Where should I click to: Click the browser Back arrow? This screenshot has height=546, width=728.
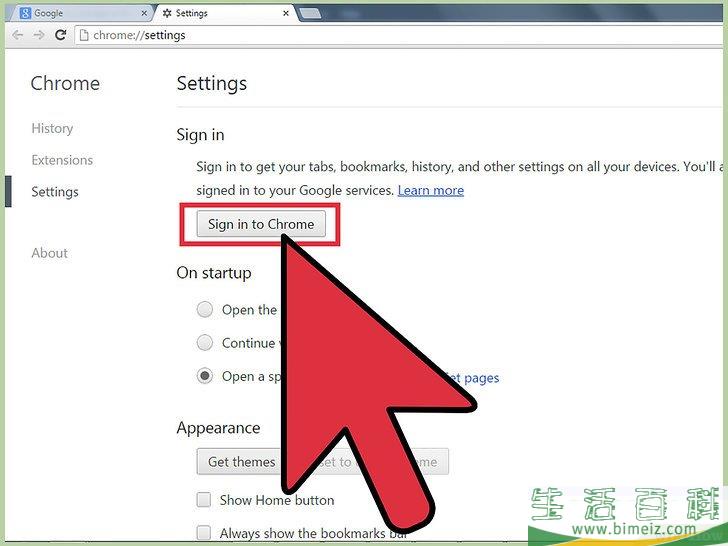click(18, 35)
